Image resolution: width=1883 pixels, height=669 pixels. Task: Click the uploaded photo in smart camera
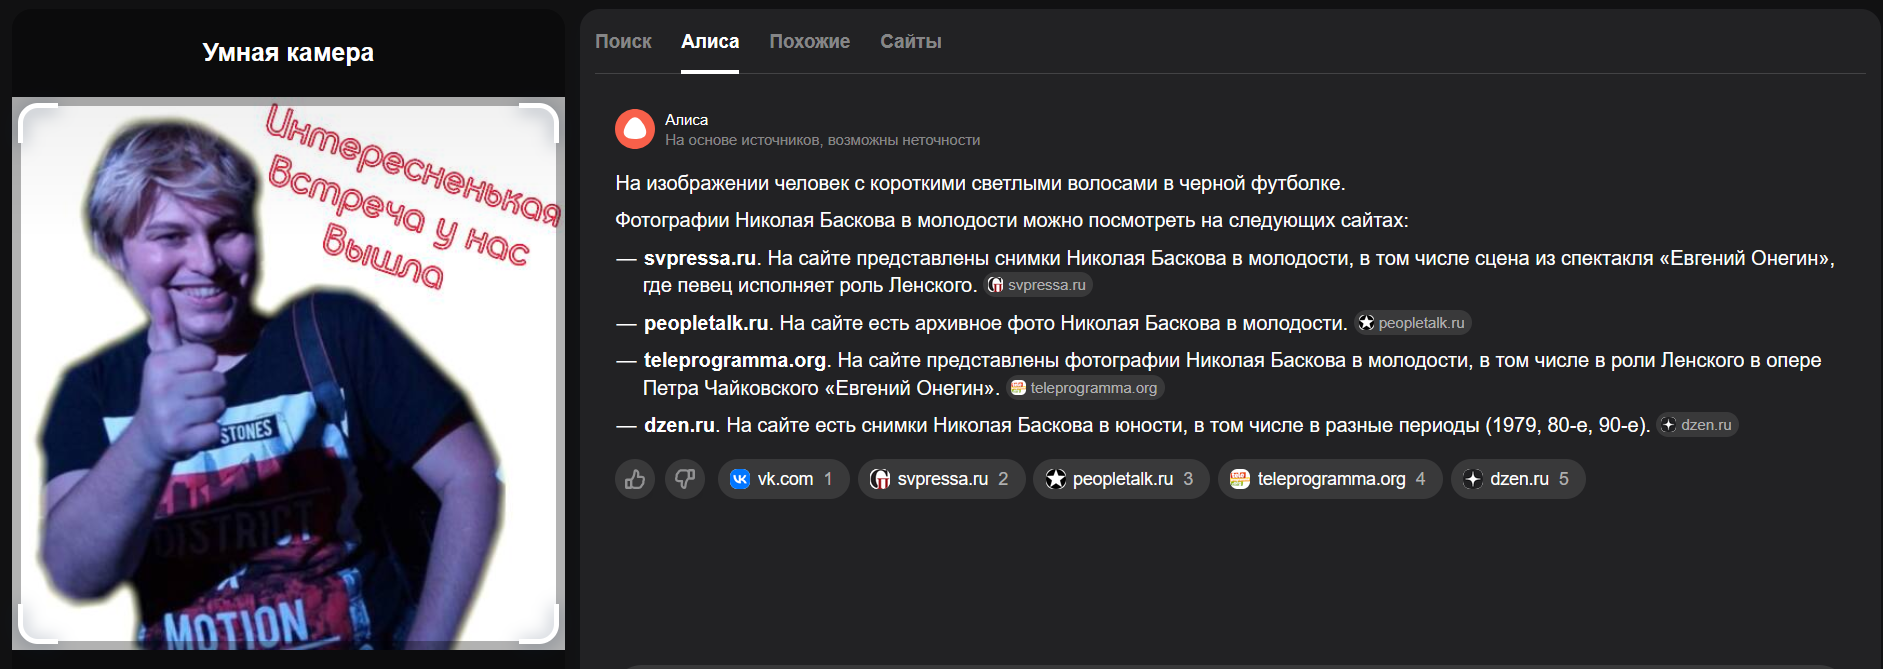pos(288,373)
